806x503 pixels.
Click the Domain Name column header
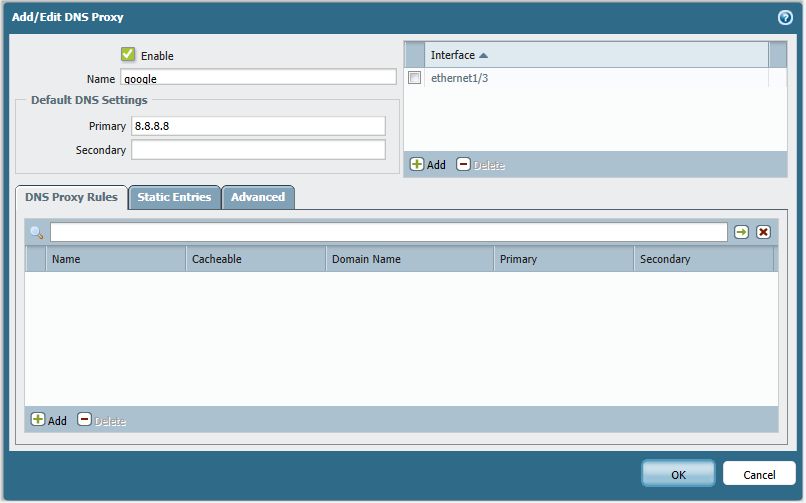coord(410,259)
